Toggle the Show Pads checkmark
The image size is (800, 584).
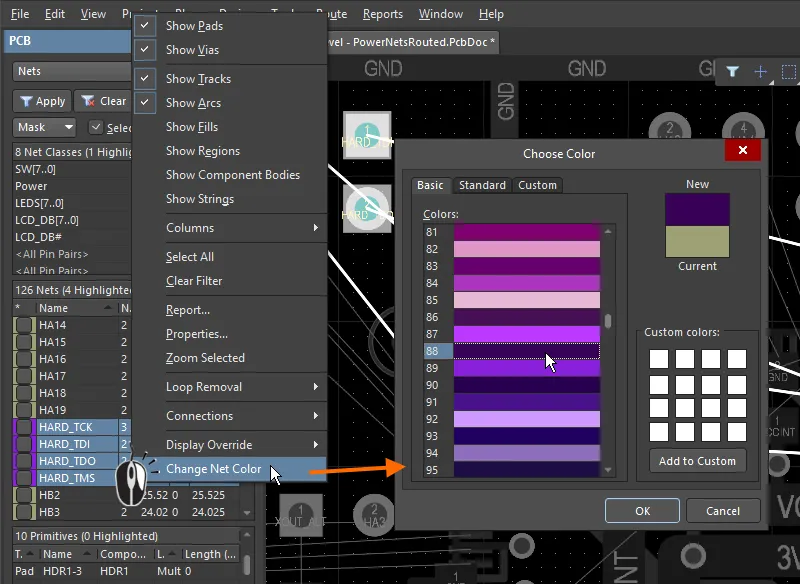pyautogui.click(x=146, y=26)
